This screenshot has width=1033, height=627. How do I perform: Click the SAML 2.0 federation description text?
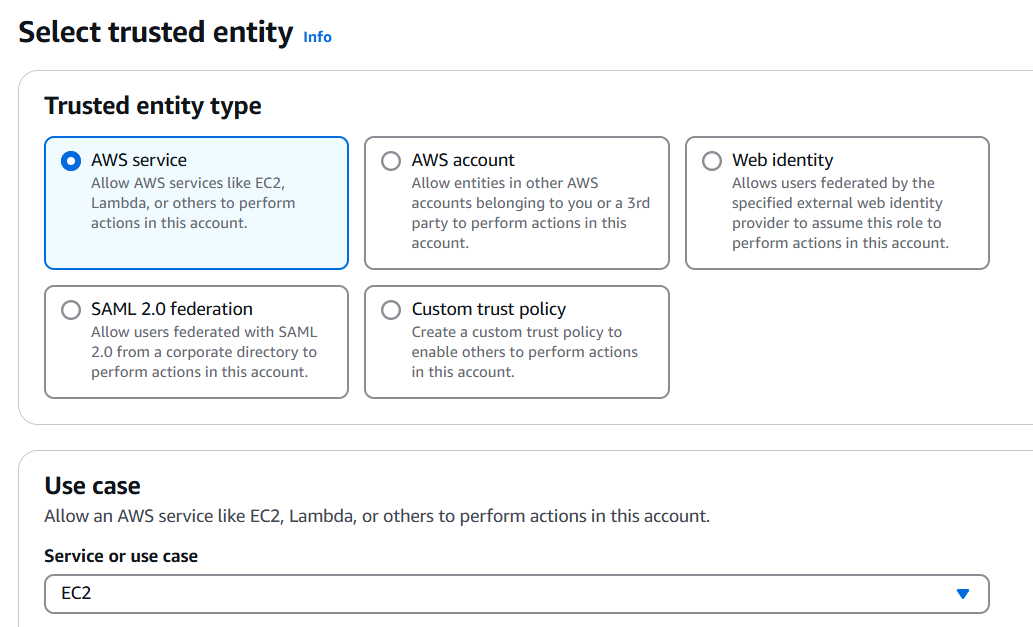point(203,352)
